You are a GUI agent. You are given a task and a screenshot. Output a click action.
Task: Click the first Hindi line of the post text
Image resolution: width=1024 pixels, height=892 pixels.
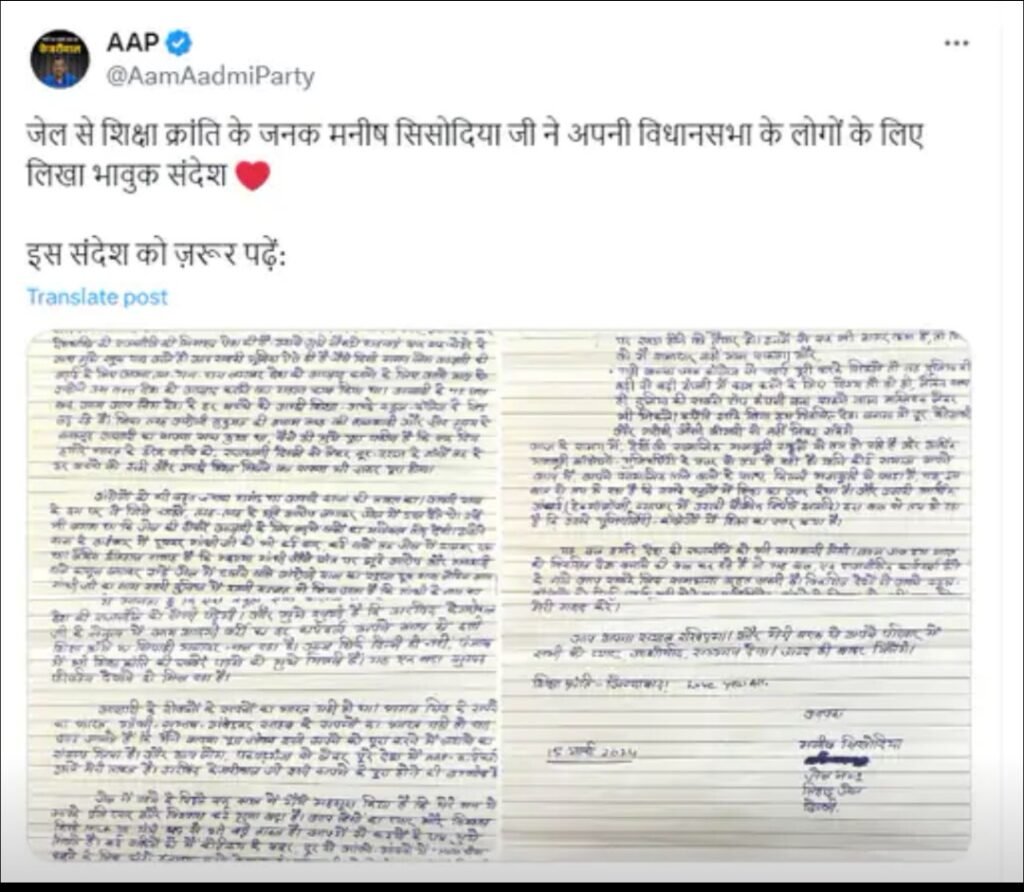[x=475, y=135]
